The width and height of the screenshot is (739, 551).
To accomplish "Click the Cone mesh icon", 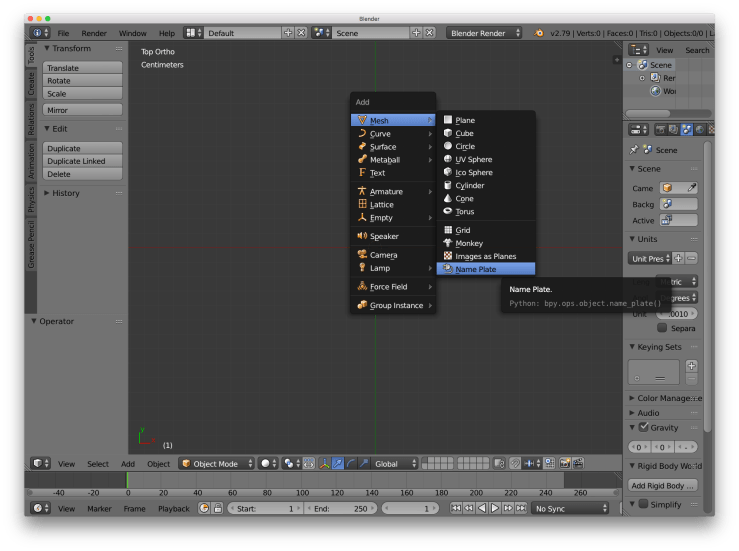I will tap(448, 198).
